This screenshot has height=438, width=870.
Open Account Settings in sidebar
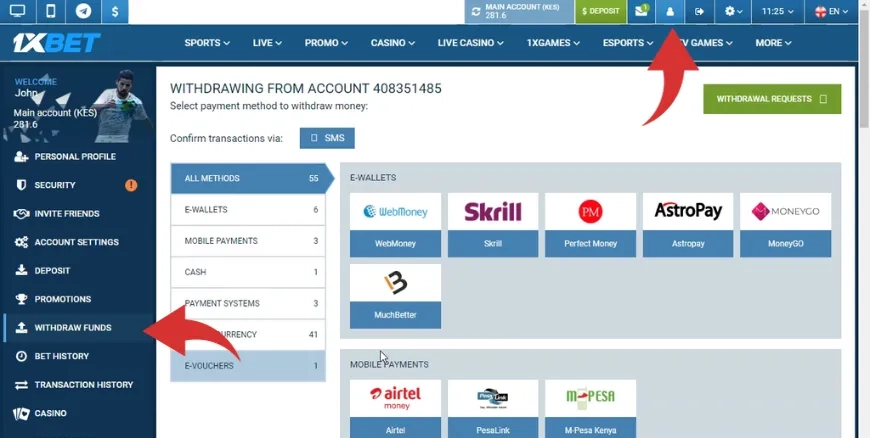pyautogui.click(x=78, y=242)
